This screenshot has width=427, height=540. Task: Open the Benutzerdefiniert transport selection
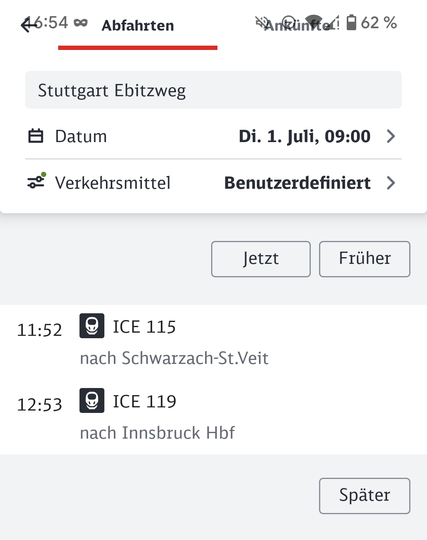[298, 183]
